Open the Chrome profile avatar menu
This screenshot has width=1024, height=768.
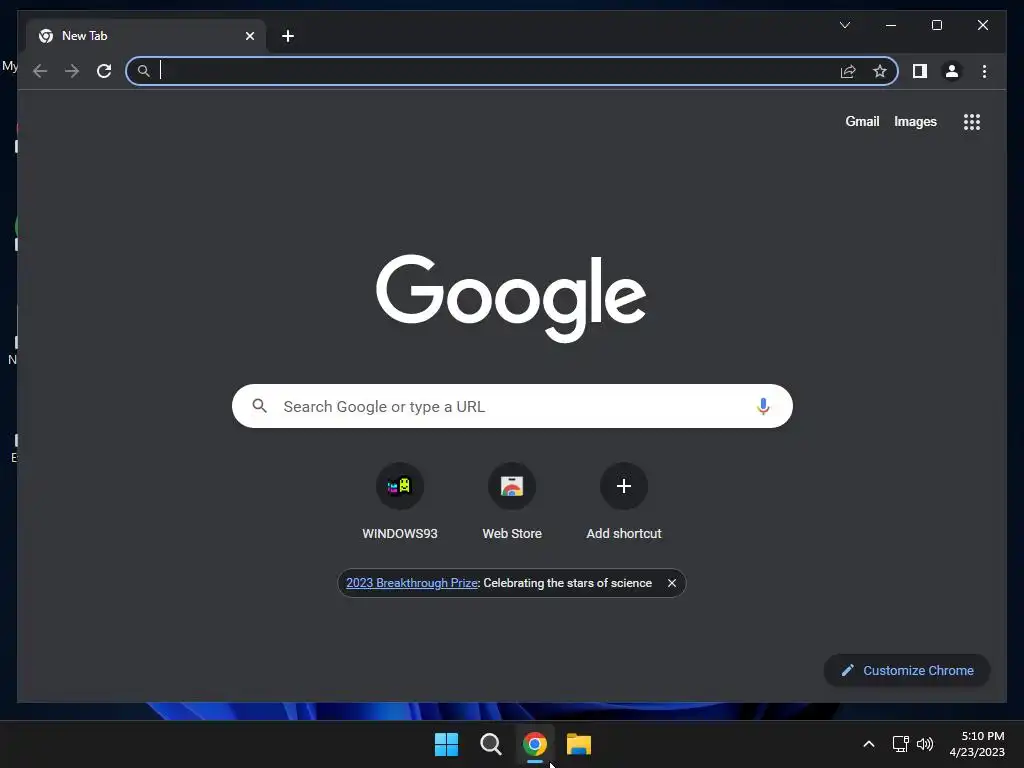tap(952, 71)
